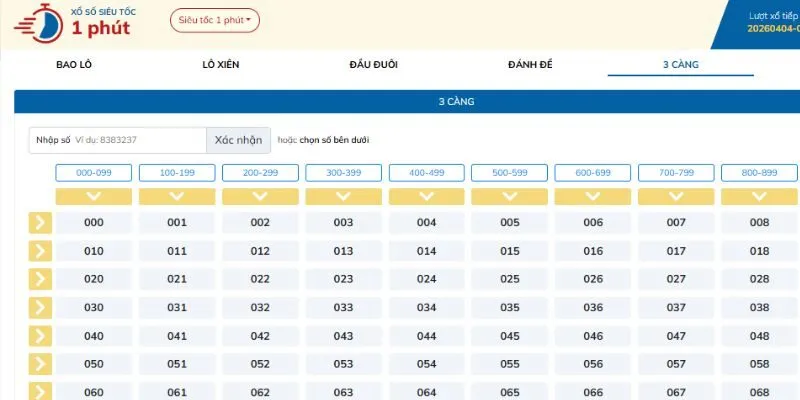Choose number 044 in the grid

tap(427, 336)
